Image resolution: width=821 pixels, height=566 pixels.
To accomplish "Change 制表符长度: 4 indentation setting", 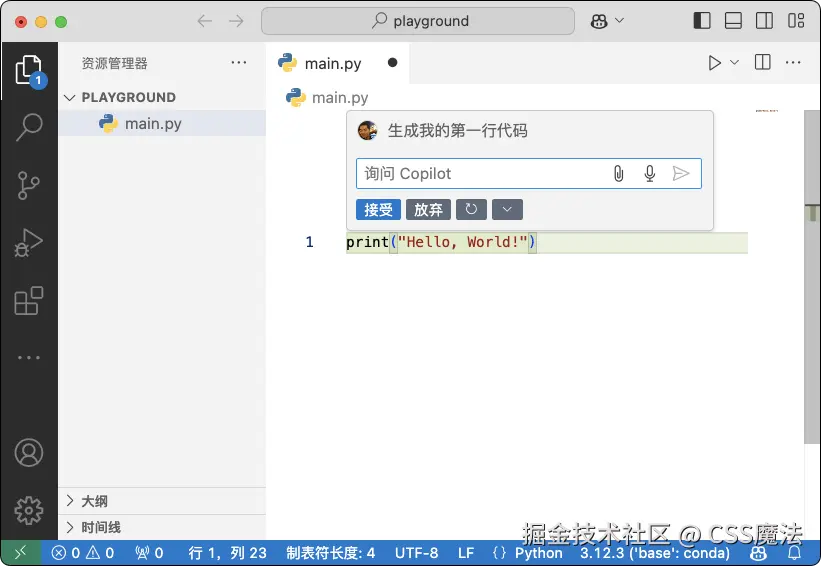I will 330,553.
